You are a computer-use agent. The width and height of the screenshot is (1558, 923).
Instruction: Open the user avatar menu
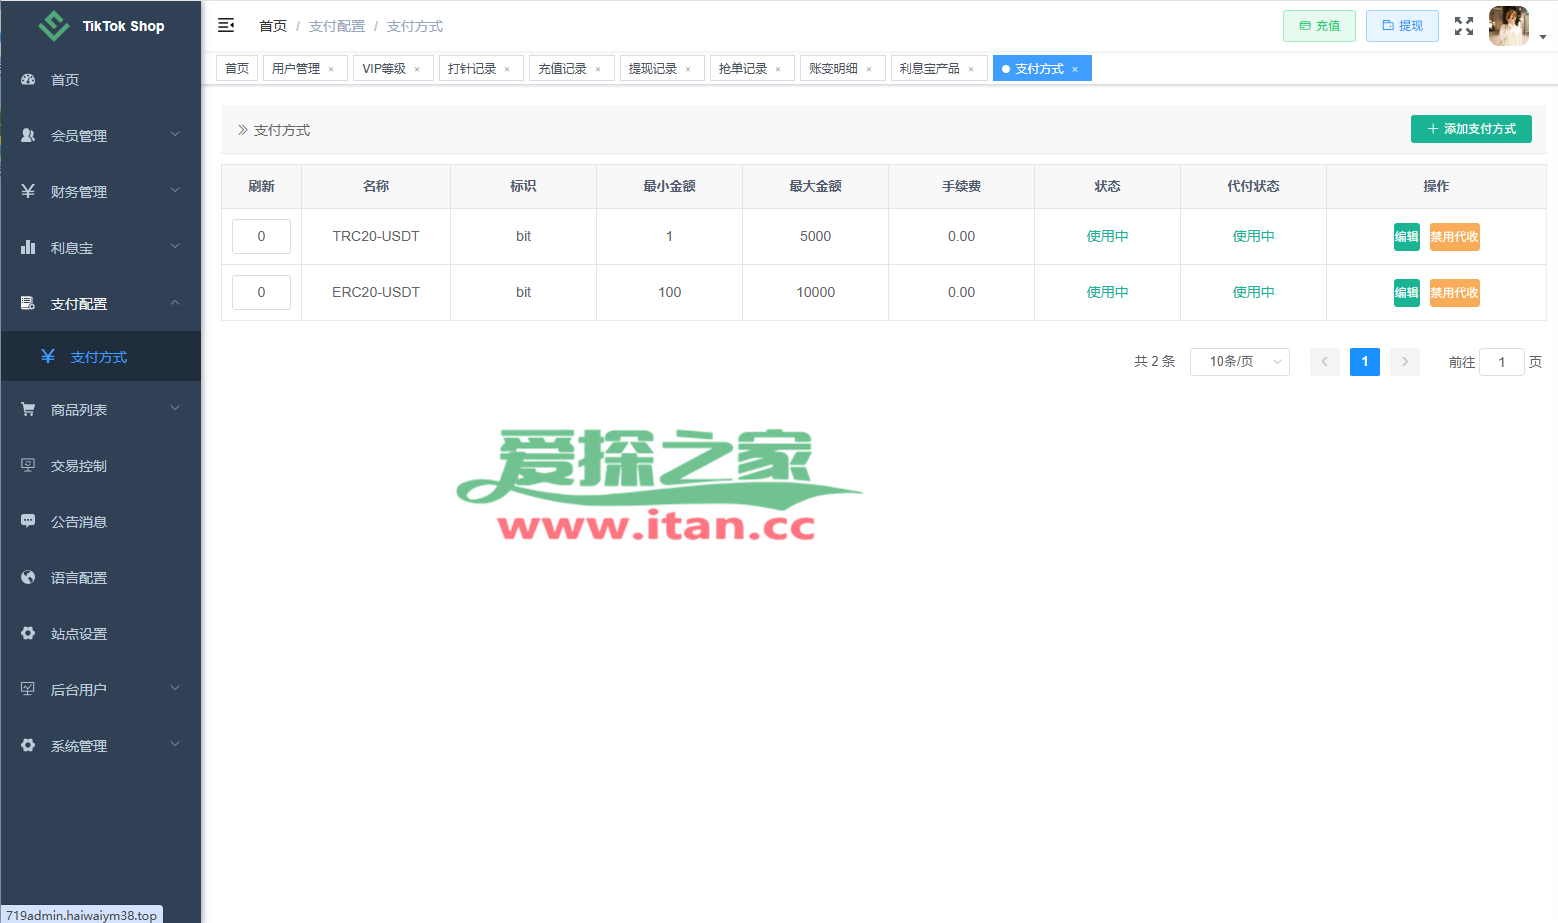[x=1509, y=26]
